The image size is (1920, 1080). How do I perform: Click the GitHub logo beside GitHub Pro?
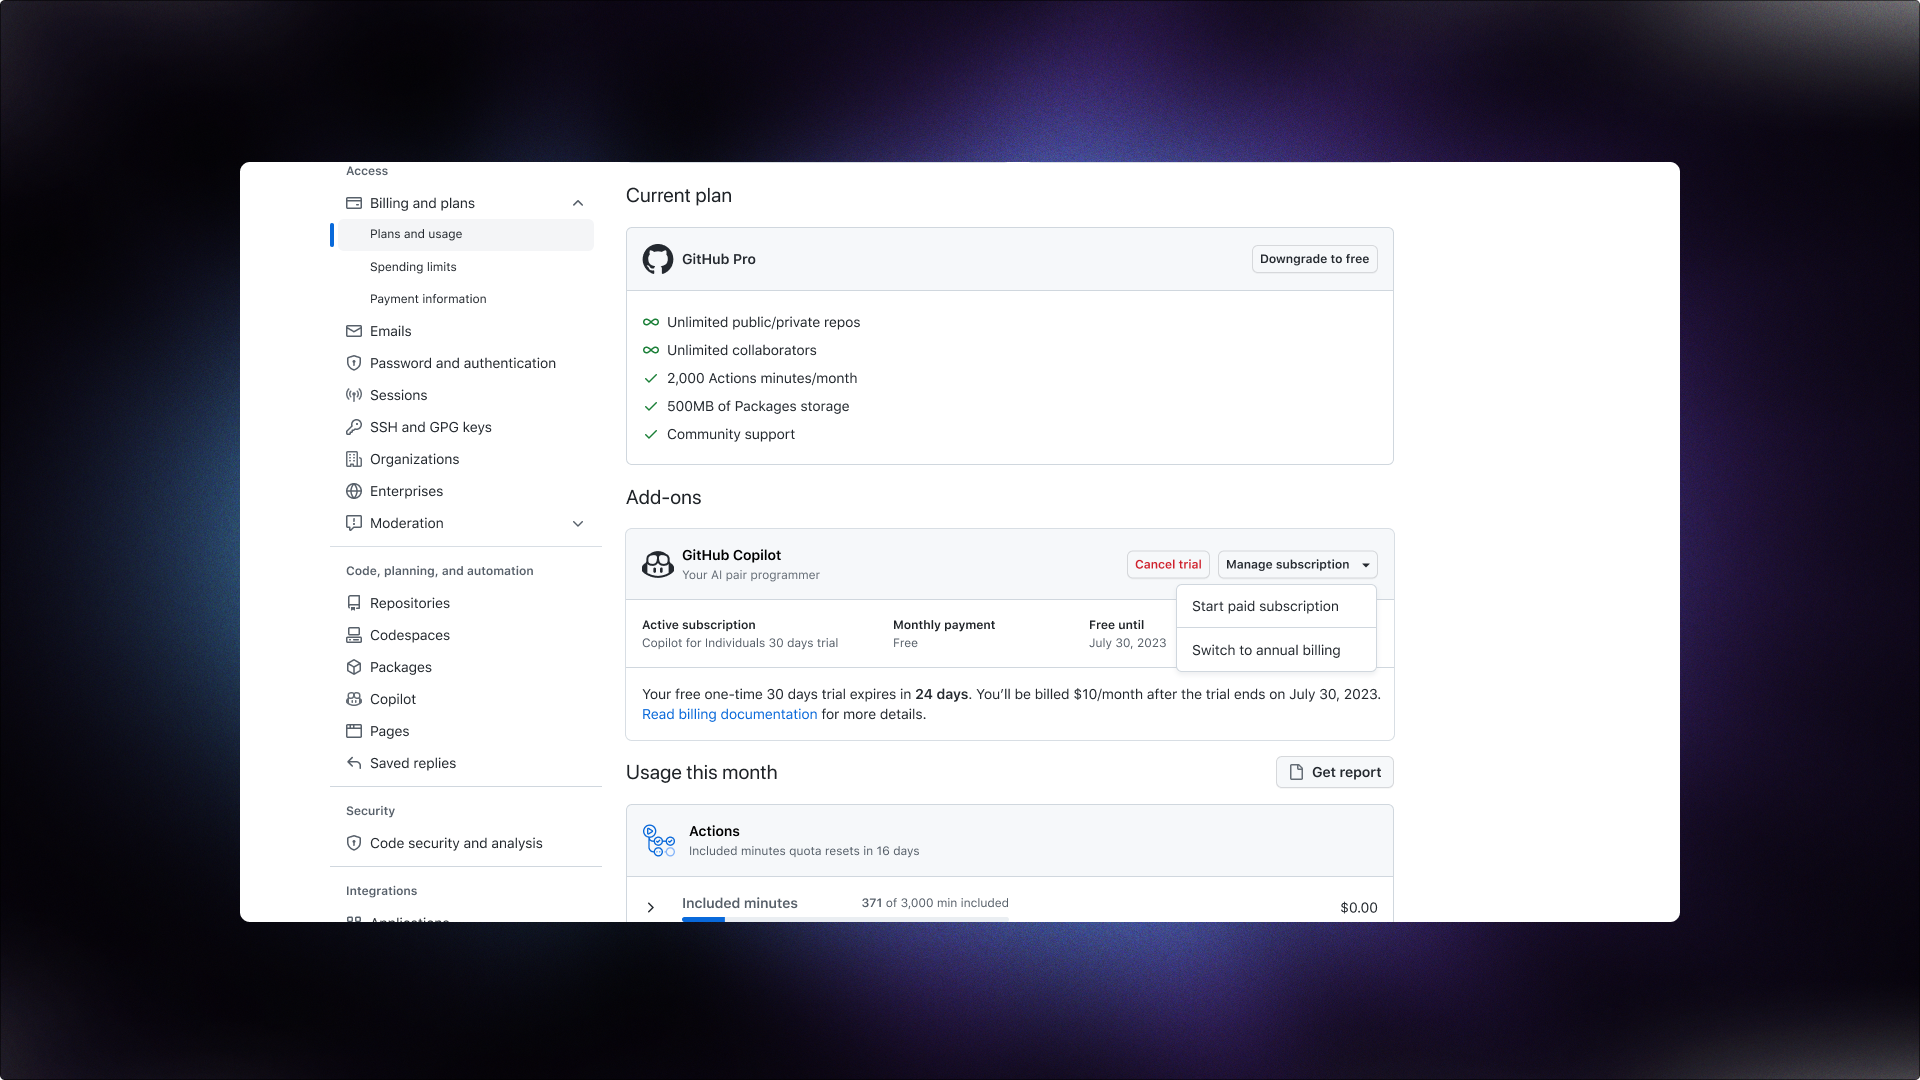coord(658,258)
